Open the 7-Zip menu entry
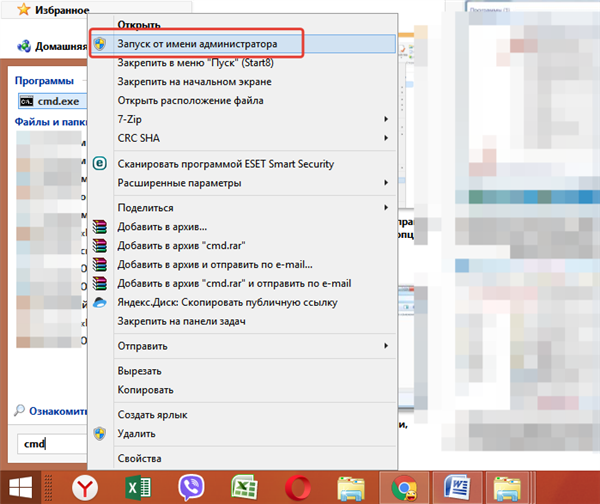600x504 pixels. [x=243, y=119]
